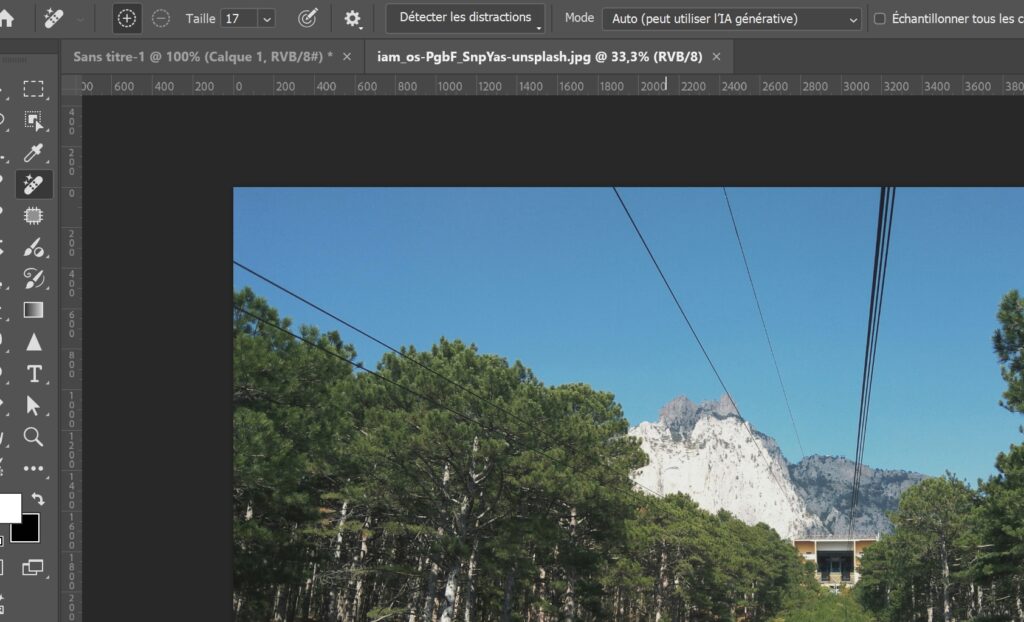Select the Object Selection tool
1024x622 pixels.
click(x=34, y=121)
